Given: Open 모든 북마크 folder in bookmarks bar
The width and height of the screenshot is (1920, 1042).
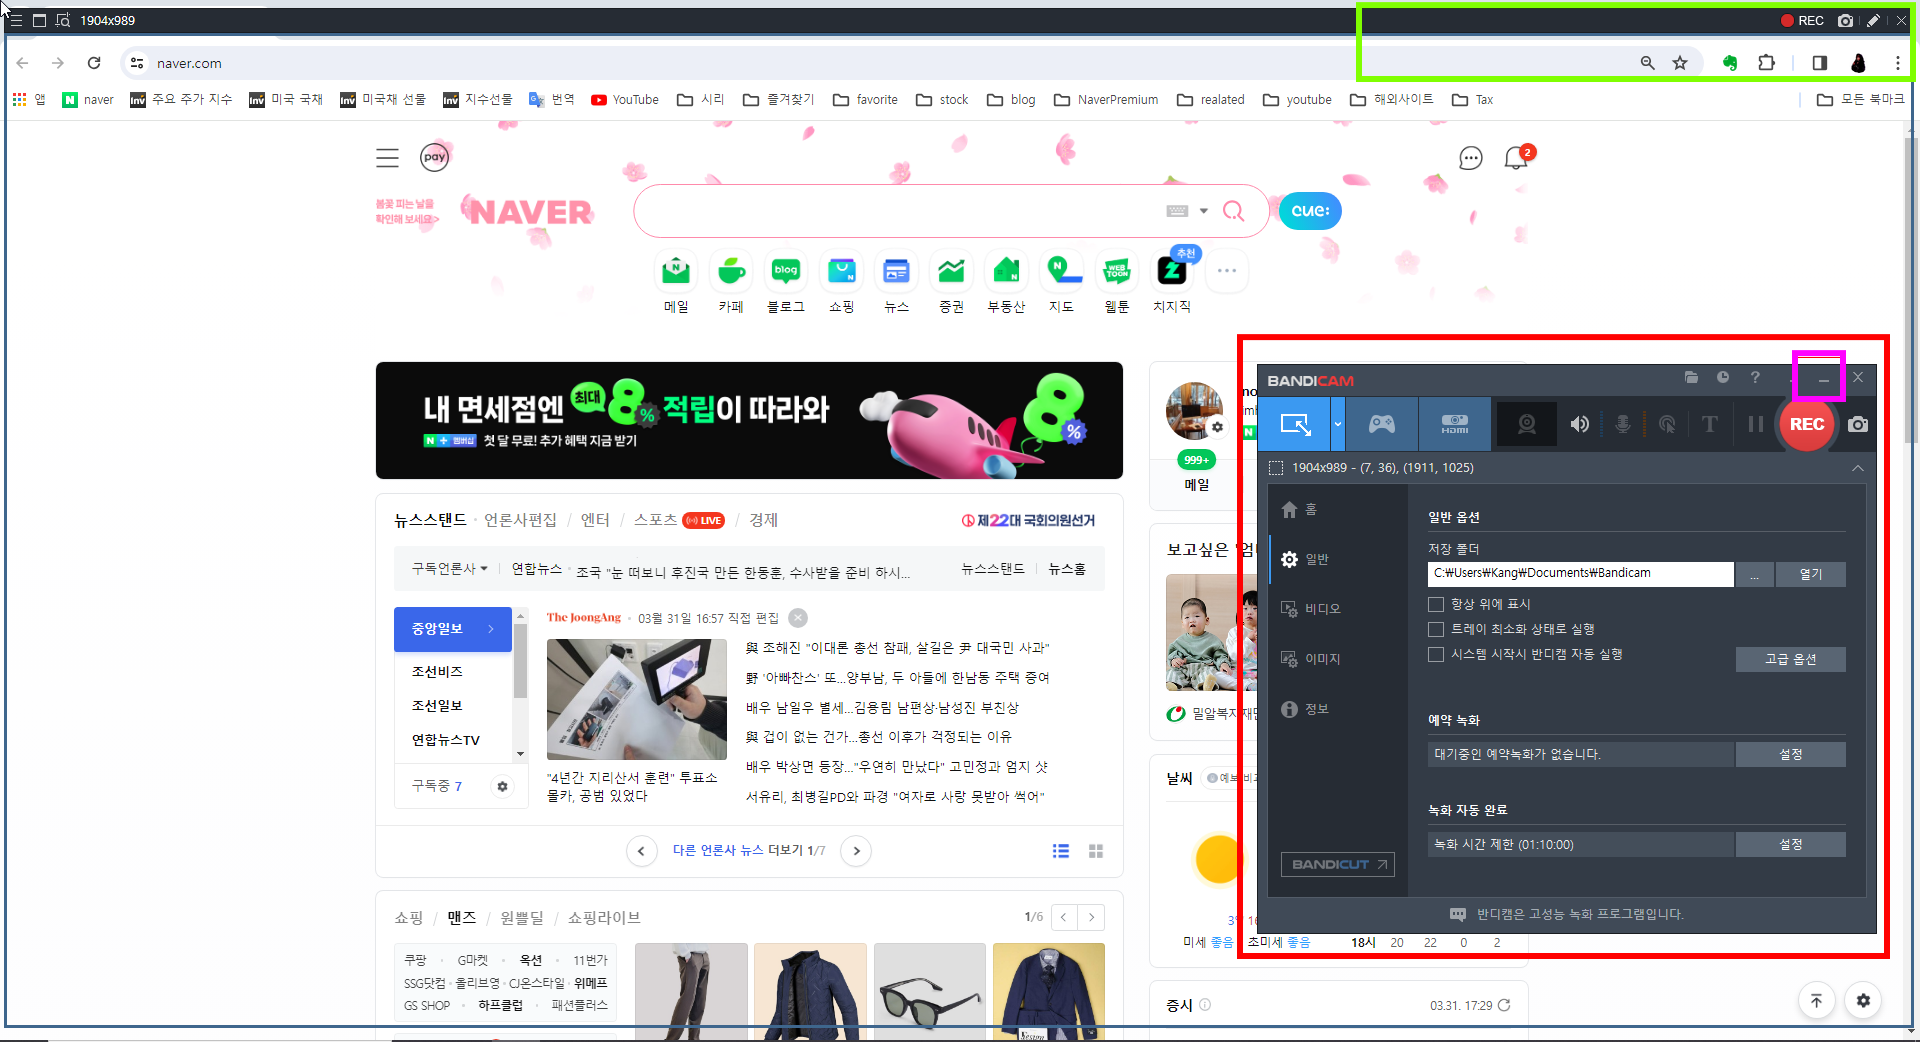Looking at the screenshot, I should [x=1860, y=100].
